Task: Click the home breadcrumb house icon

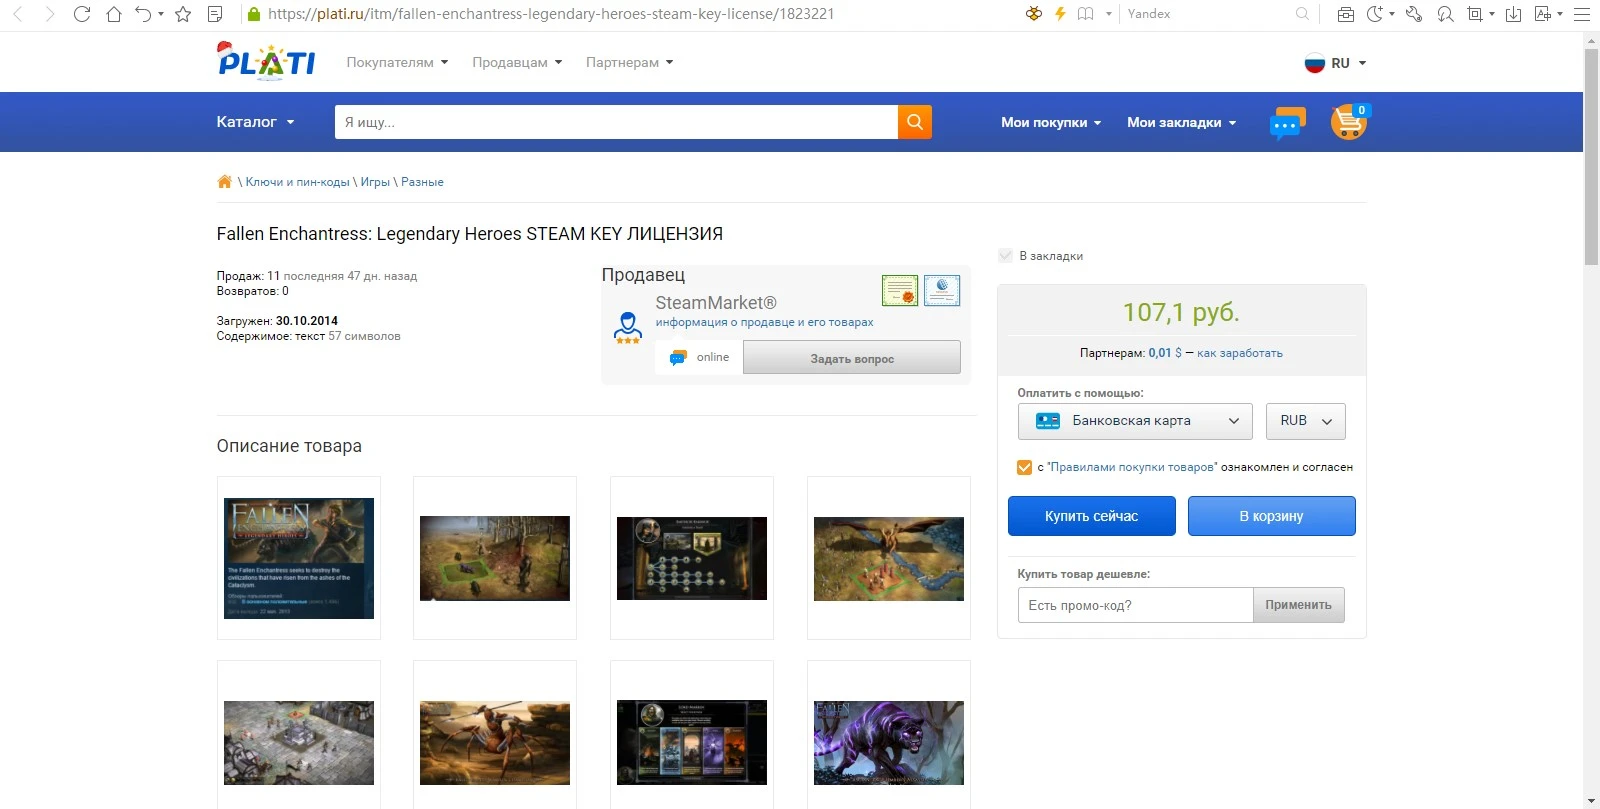Action: click(224, 181)
